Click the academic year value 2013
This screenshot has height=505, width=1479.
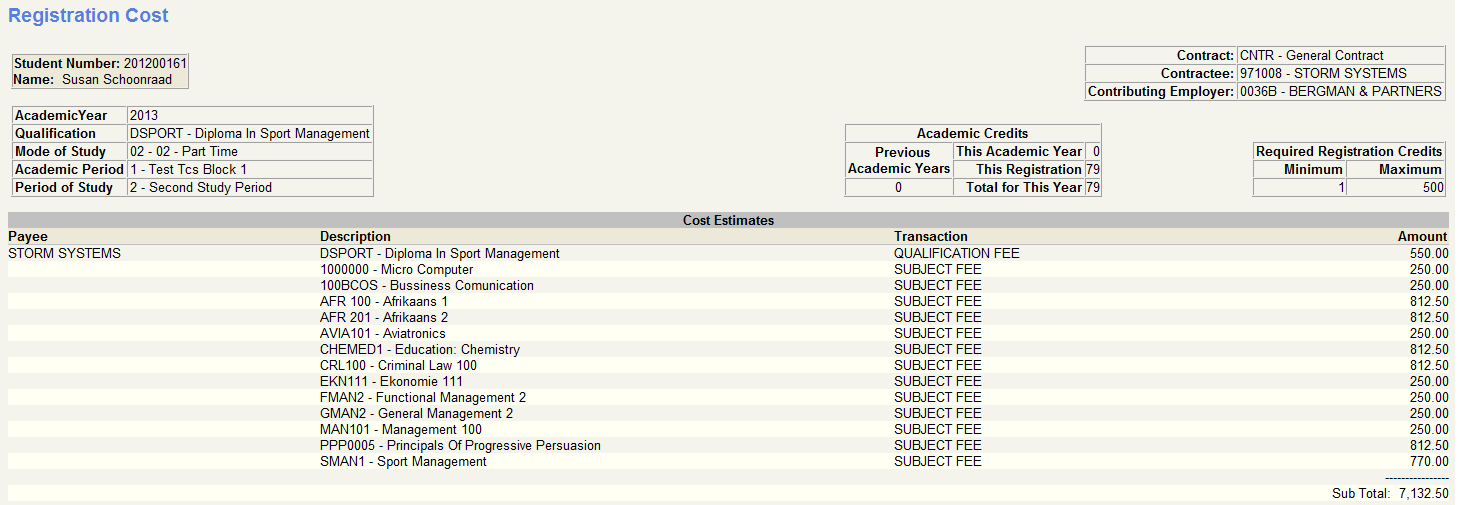pyautogui.click(x=144, y=116)
